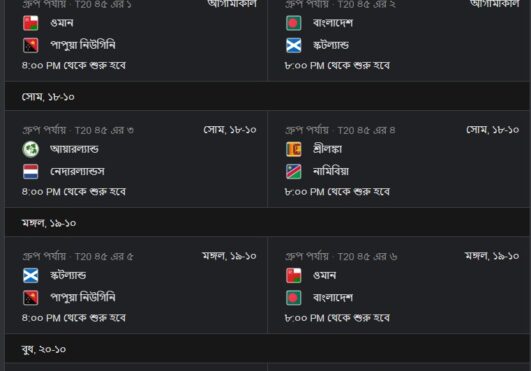531x371 pixels.
Task: Click the Ireland cricket logo
Action: click(x=30, y=149)
